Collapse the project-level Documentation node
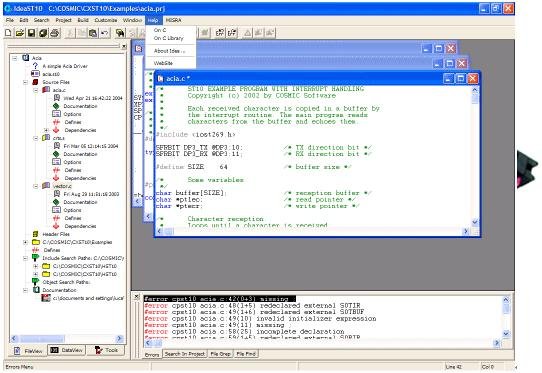 pos(25,290)
